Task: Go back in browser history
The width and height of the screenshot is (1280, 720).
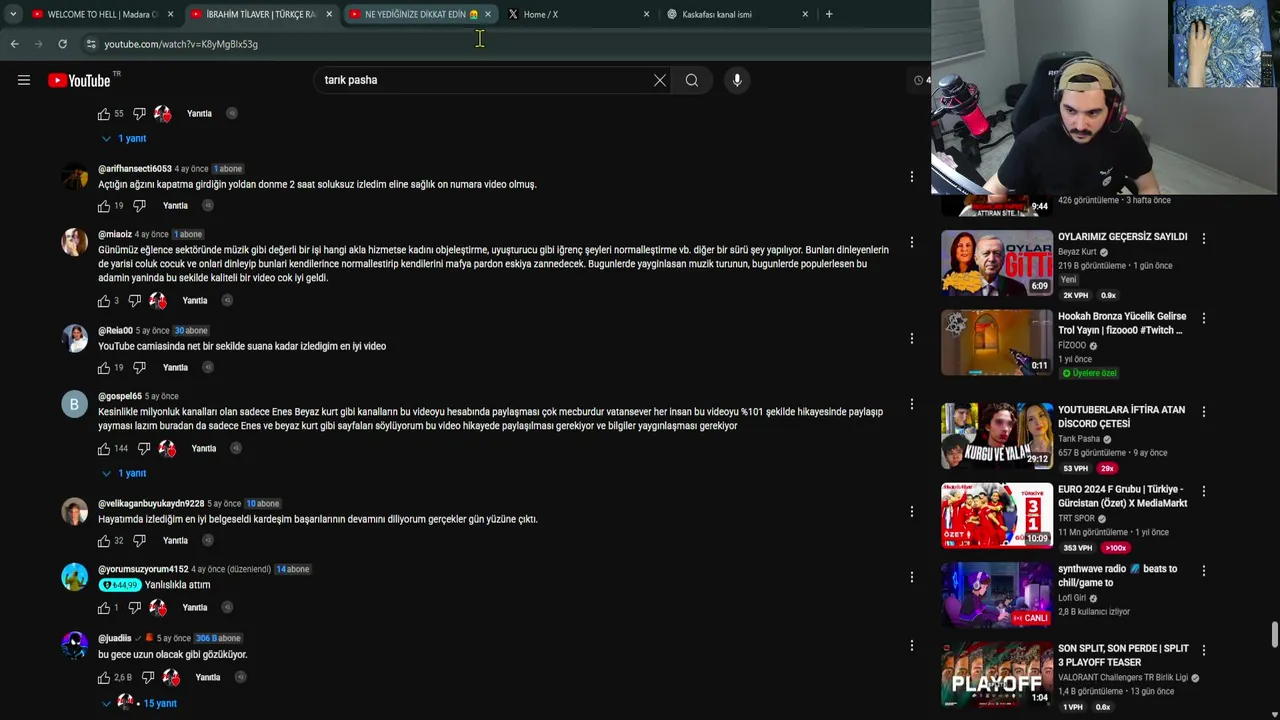Action: tap(14, 44)
